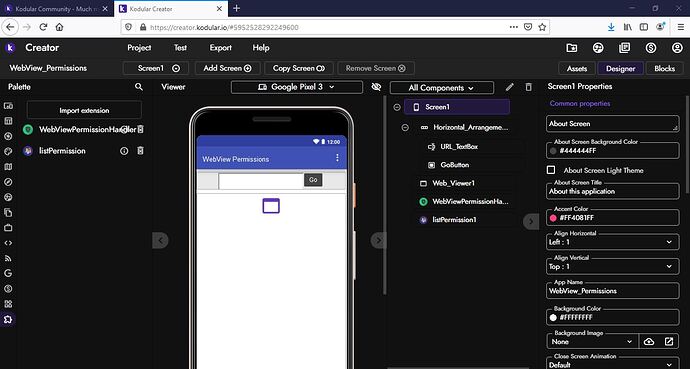This screenshot has width=690, height=369.
Task: Click the Import extension button
Action: coord(84,110)
